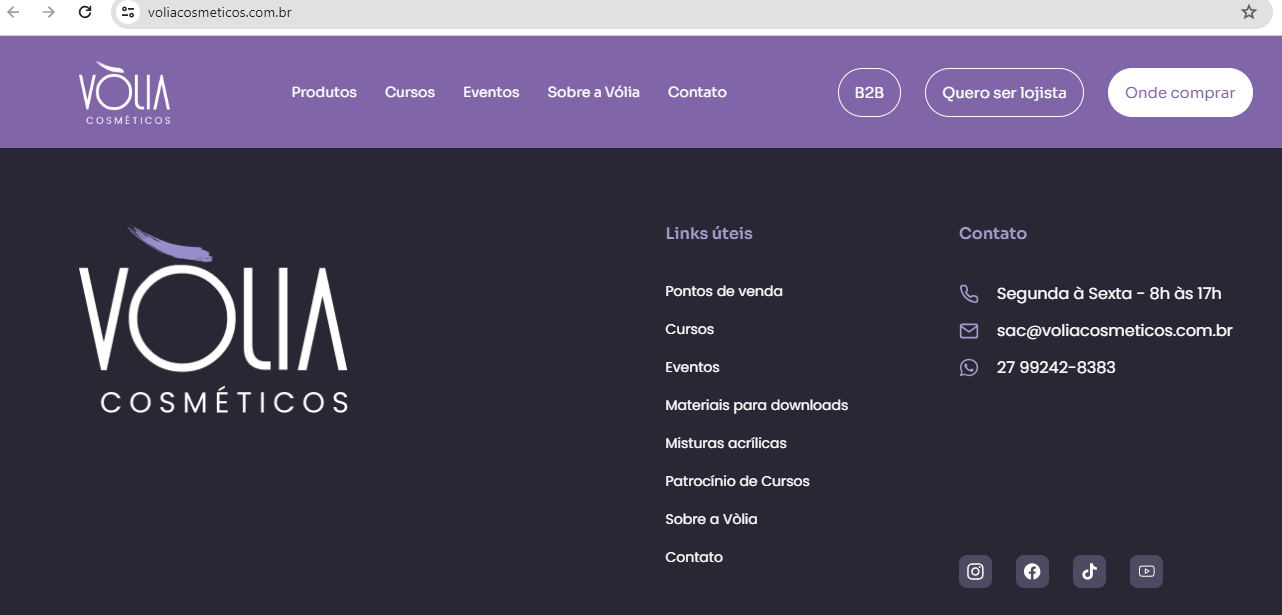Open the Patrocínio de Cursos link
1282x615 pixels.
point(737,481)
